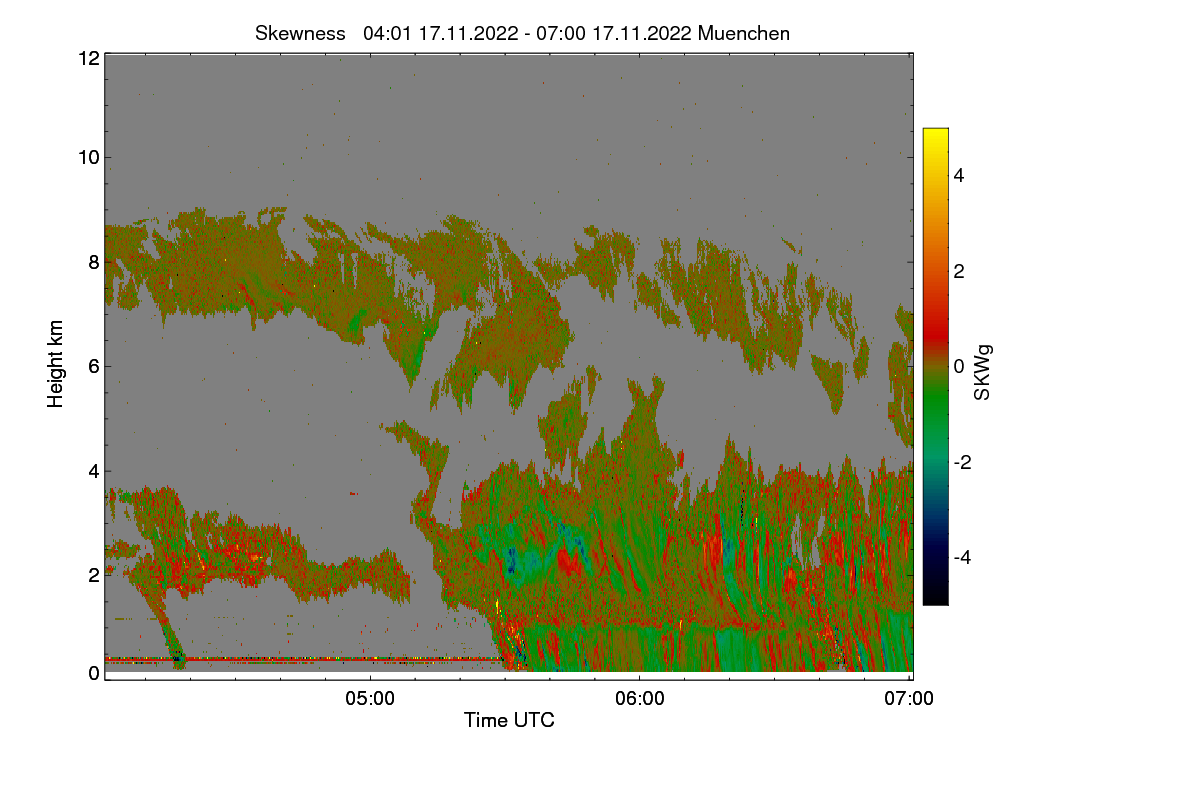Click the yellow top of the colorbar
Viewport: 1200px width, 800px height.
click(x=935, y=136)
